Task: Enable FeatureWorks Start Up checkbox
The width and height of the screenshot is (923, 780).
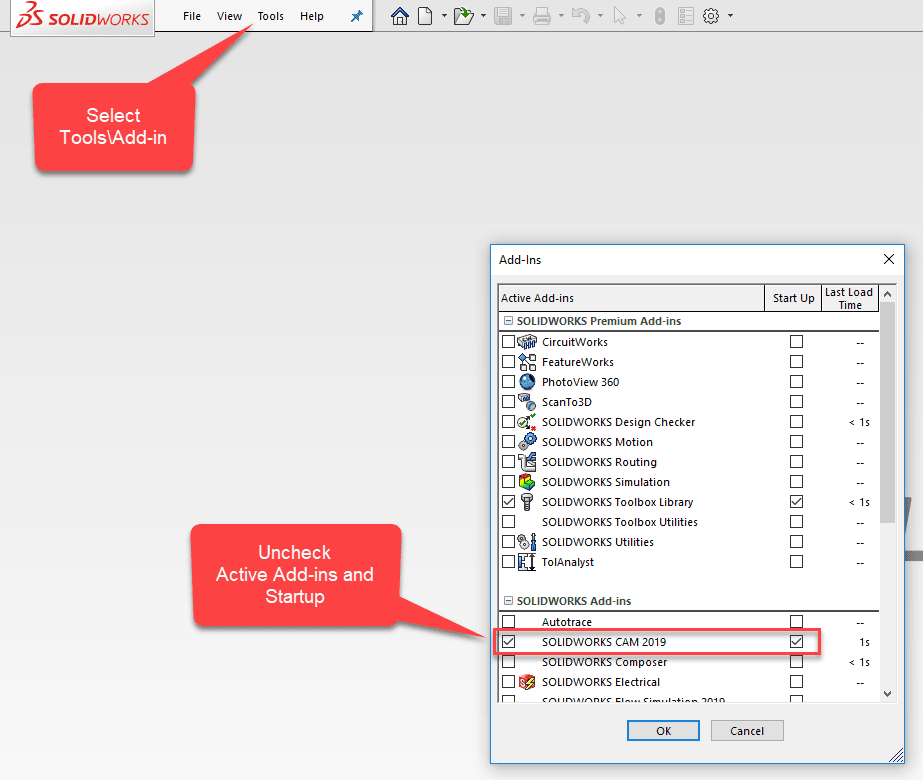Action: pyautogui.click(x=796, y=361)
